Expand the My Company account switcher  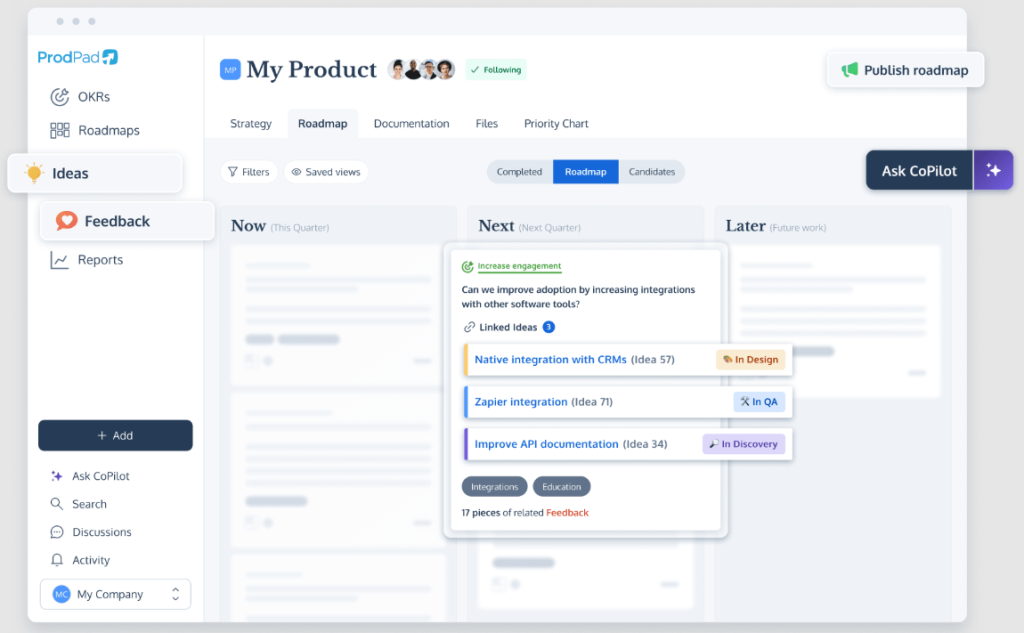[x=115, y=594]
